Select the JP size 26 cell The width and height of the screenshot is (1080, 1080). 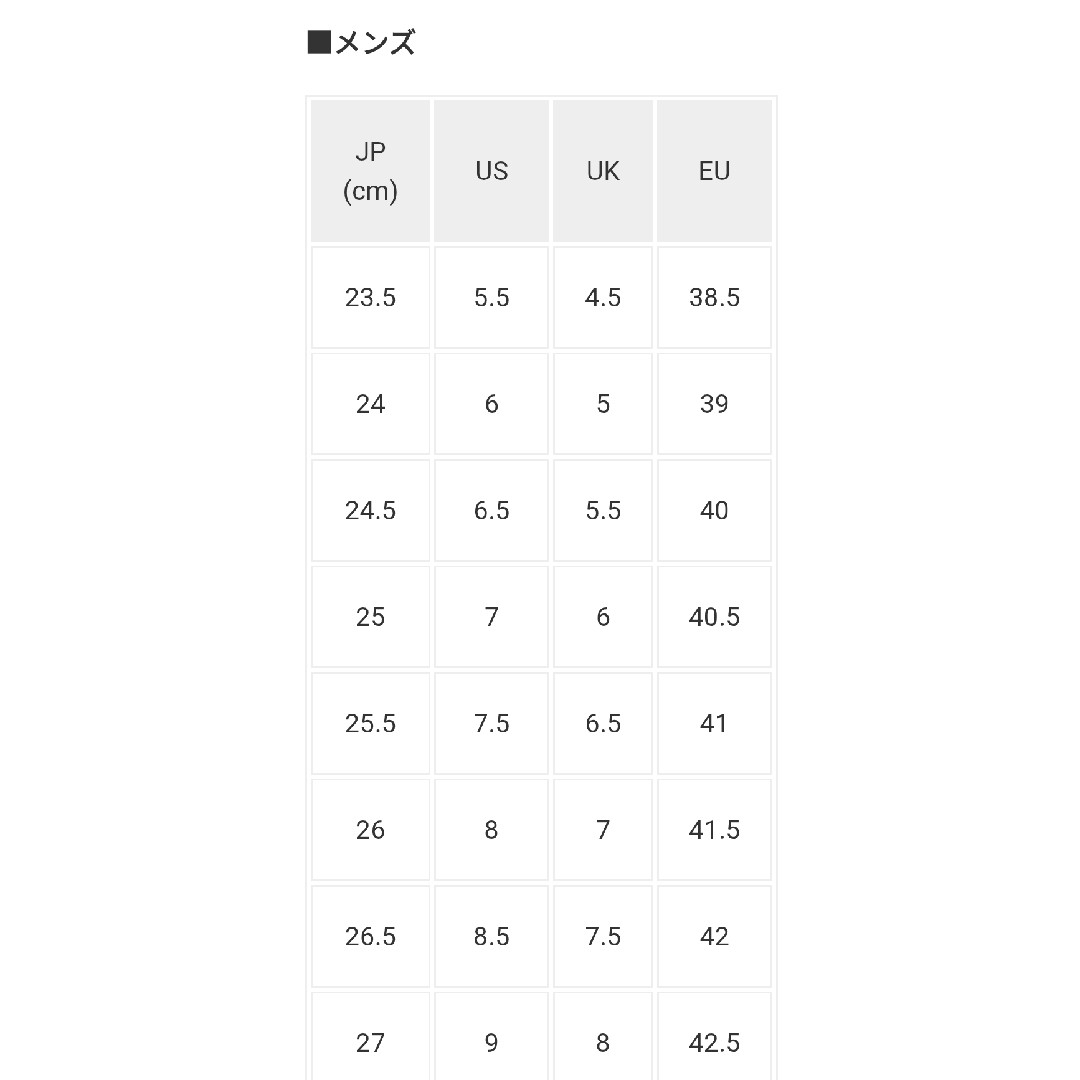tap(371, 830)
